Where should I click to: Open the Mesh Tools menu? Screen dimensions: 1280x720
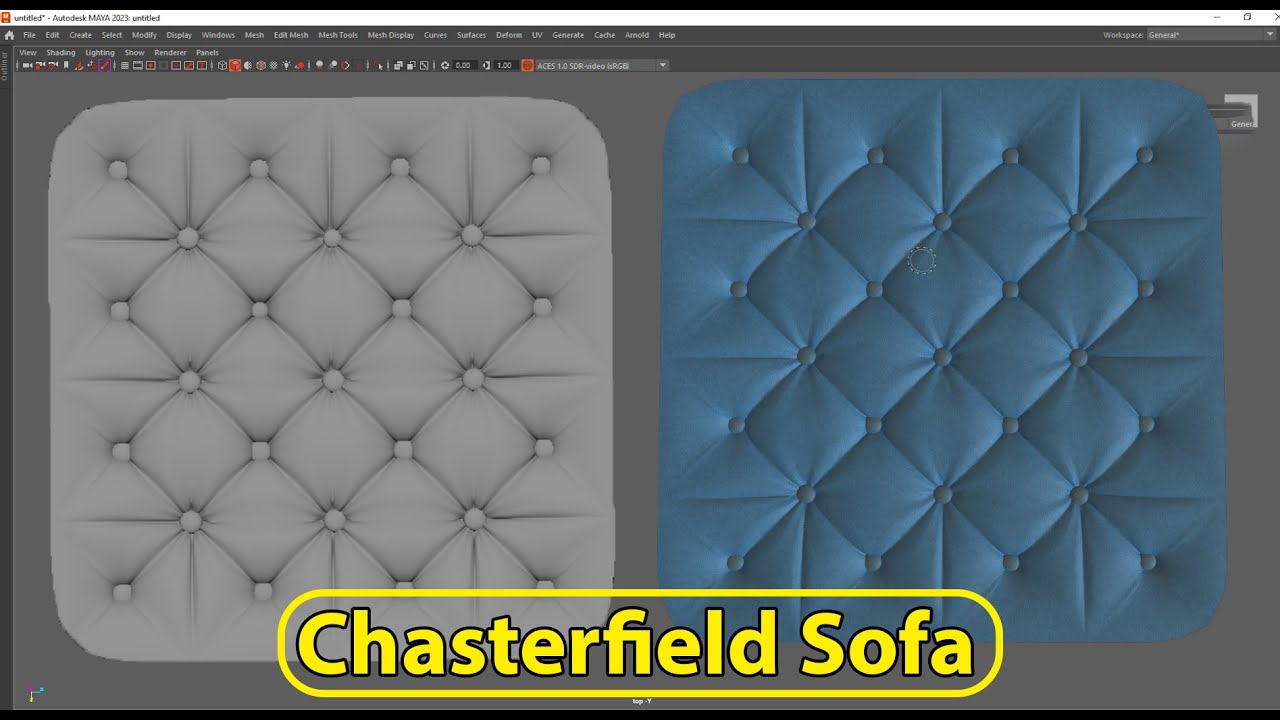coord(338,35)
